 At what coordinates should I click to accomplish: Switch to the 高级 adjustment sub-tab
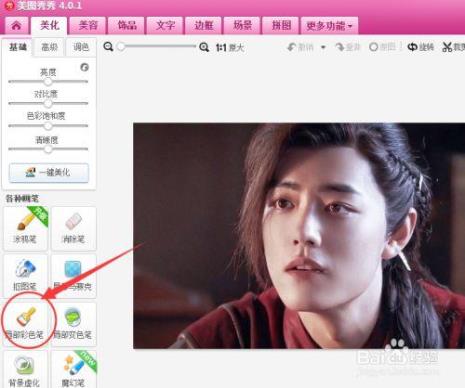49,47
